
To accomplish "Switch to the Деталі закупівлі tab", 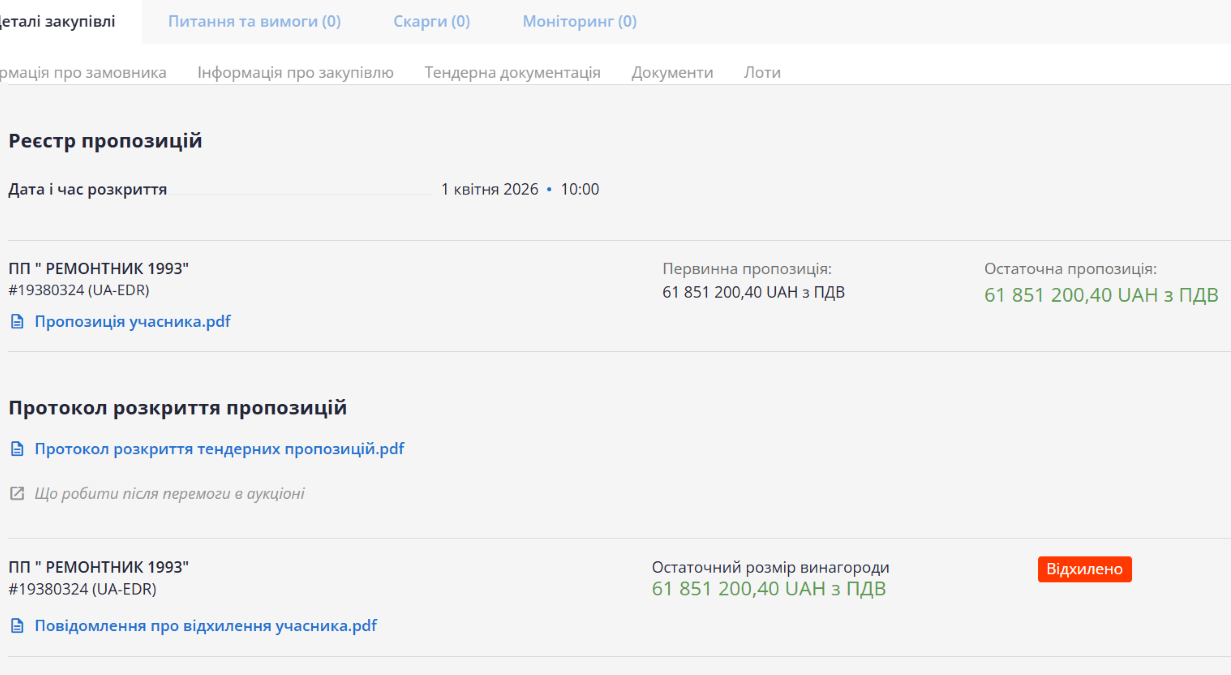I will coord(58,21).
